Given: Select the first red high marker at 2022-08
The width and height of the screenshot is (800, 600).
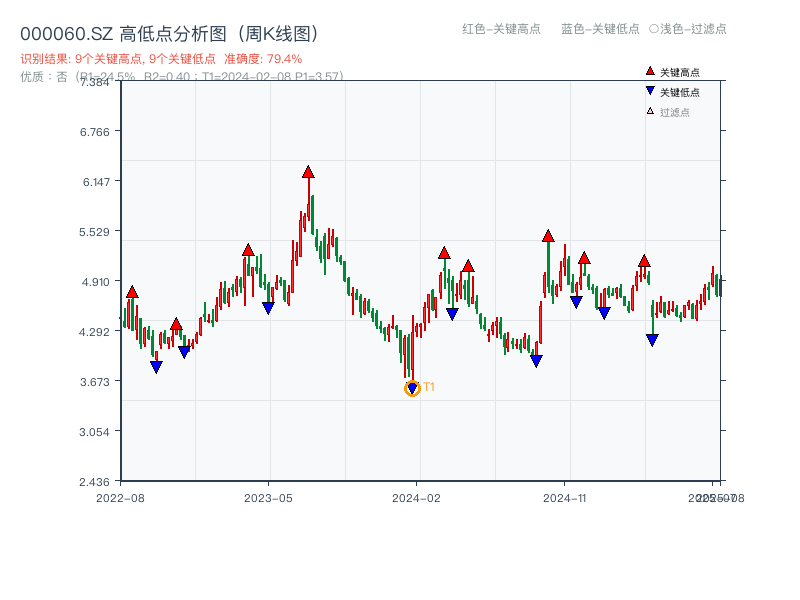Looking at the screenshot, I should click(x=132, y=292).
